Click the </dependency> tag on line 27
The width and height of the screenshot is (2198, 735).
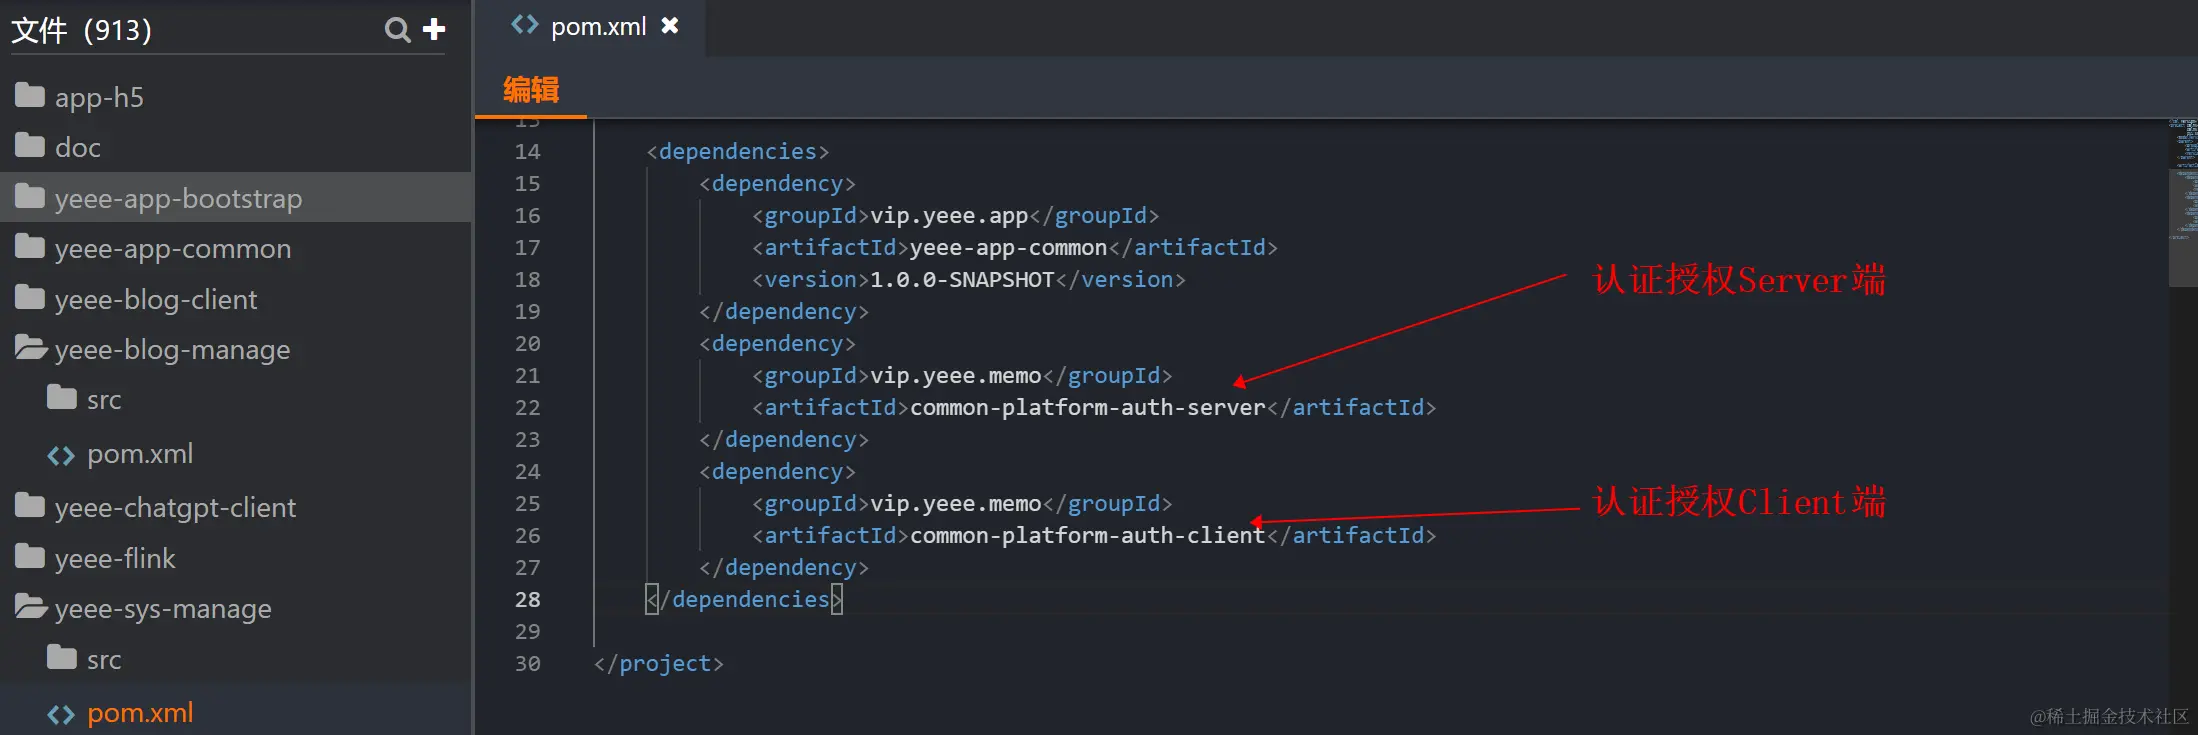pos(784,568)
